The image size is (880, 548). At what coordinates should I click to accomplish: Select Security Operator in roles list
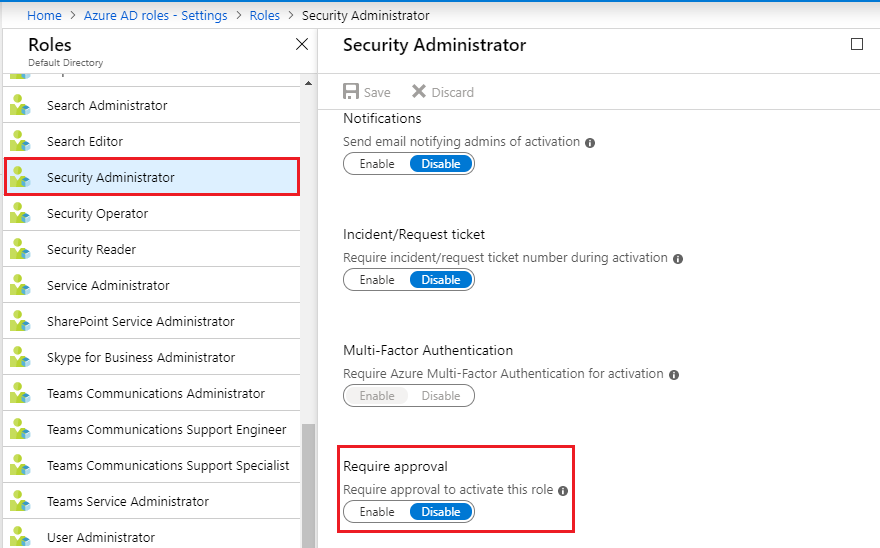(x=152, y=213)
